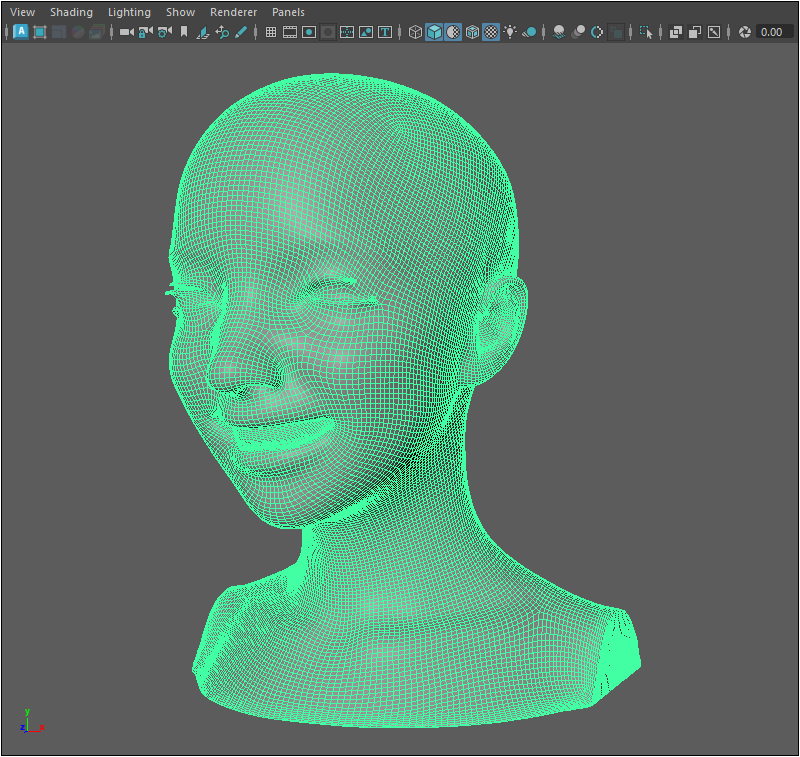Toggle the Film Gate display
The image size is (800, 757).
(x=290, y=32)
